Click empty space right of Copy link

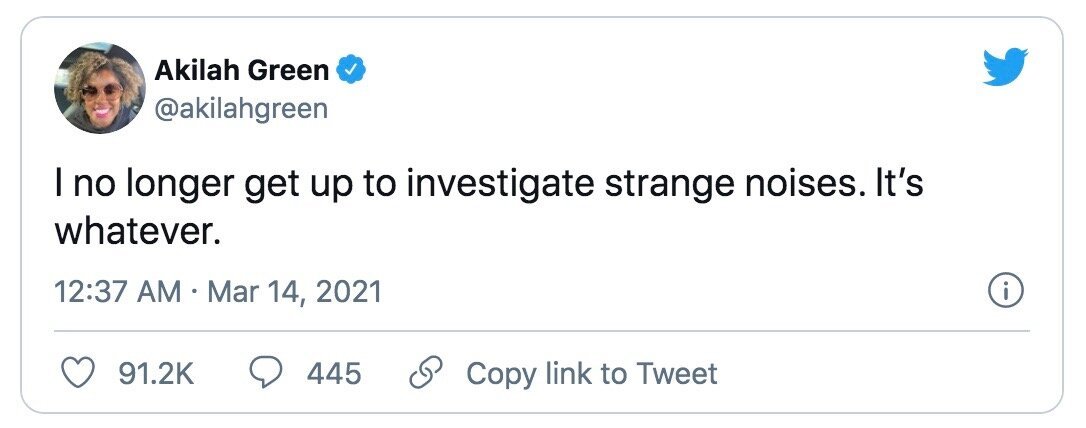[873, 375]
